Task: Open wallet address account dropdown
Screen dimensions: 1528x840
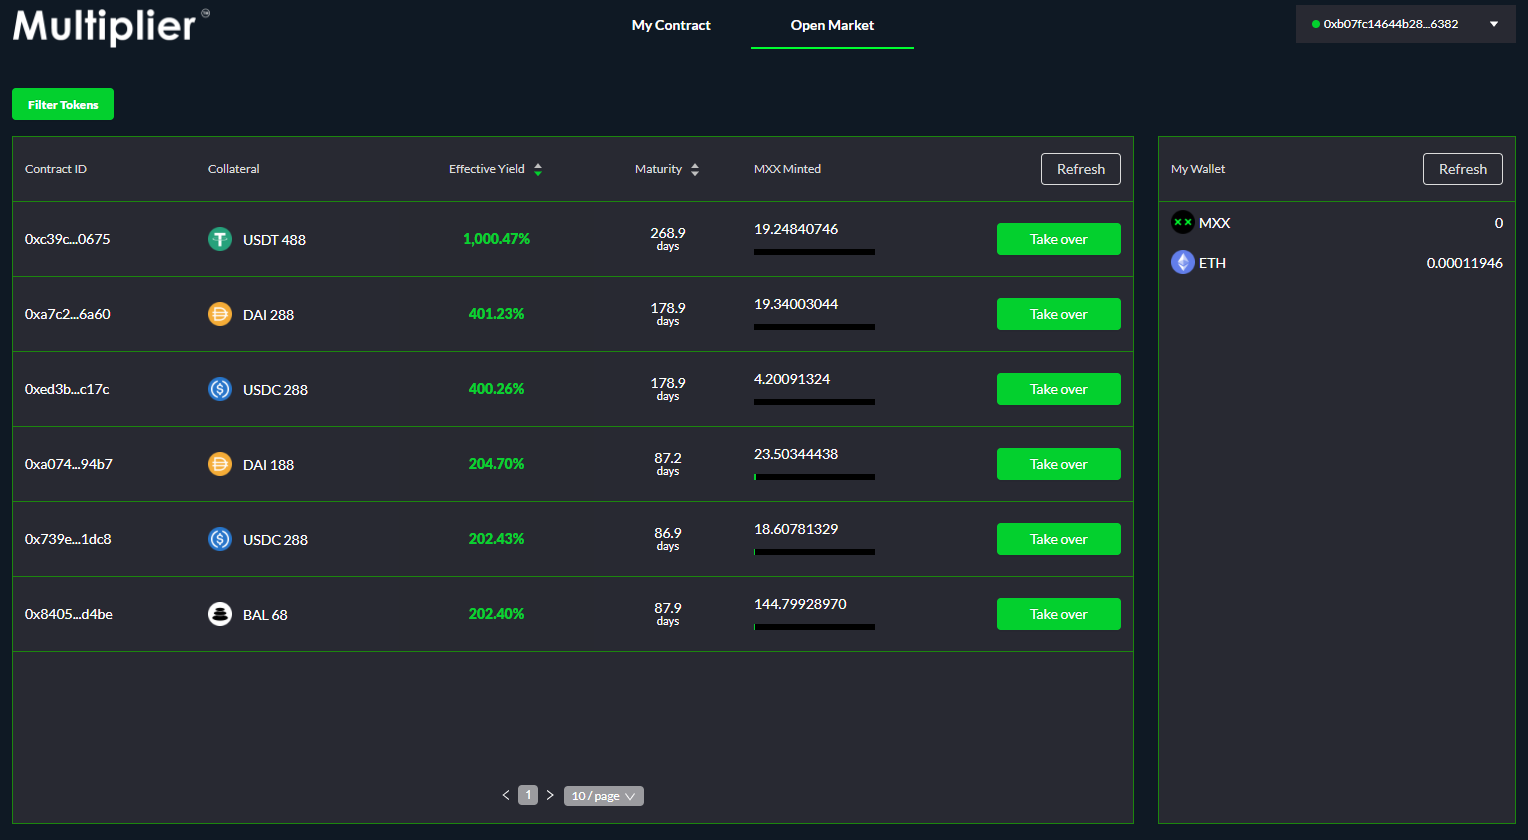Action: click(x=1405, y=24)
